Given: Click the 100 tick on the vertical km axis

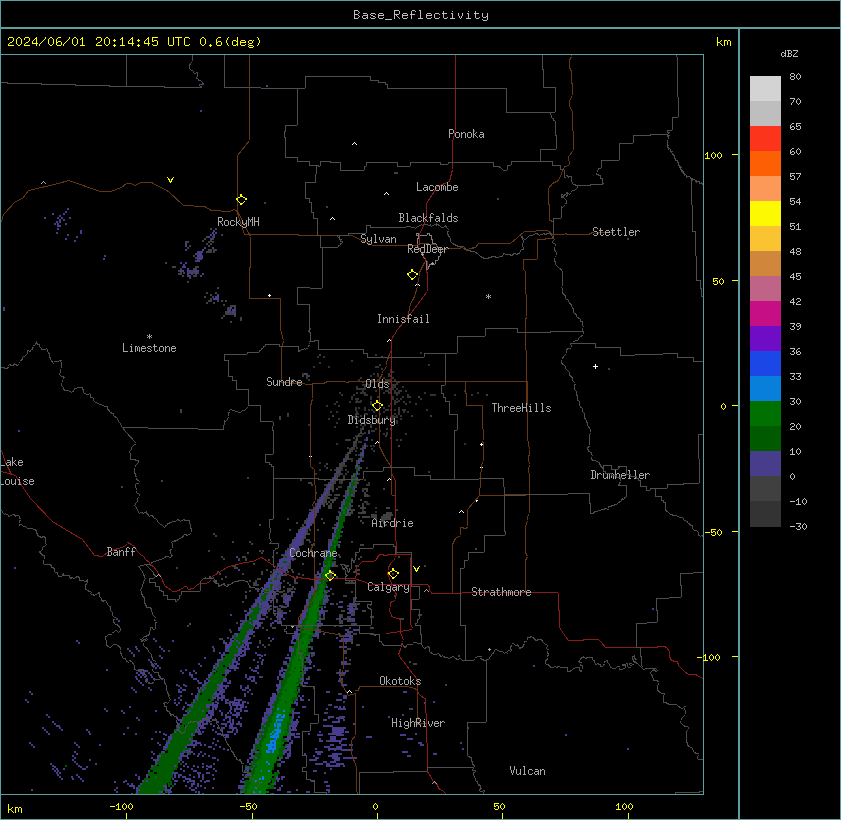Looking at the screenshot, I should coord(713,156).
